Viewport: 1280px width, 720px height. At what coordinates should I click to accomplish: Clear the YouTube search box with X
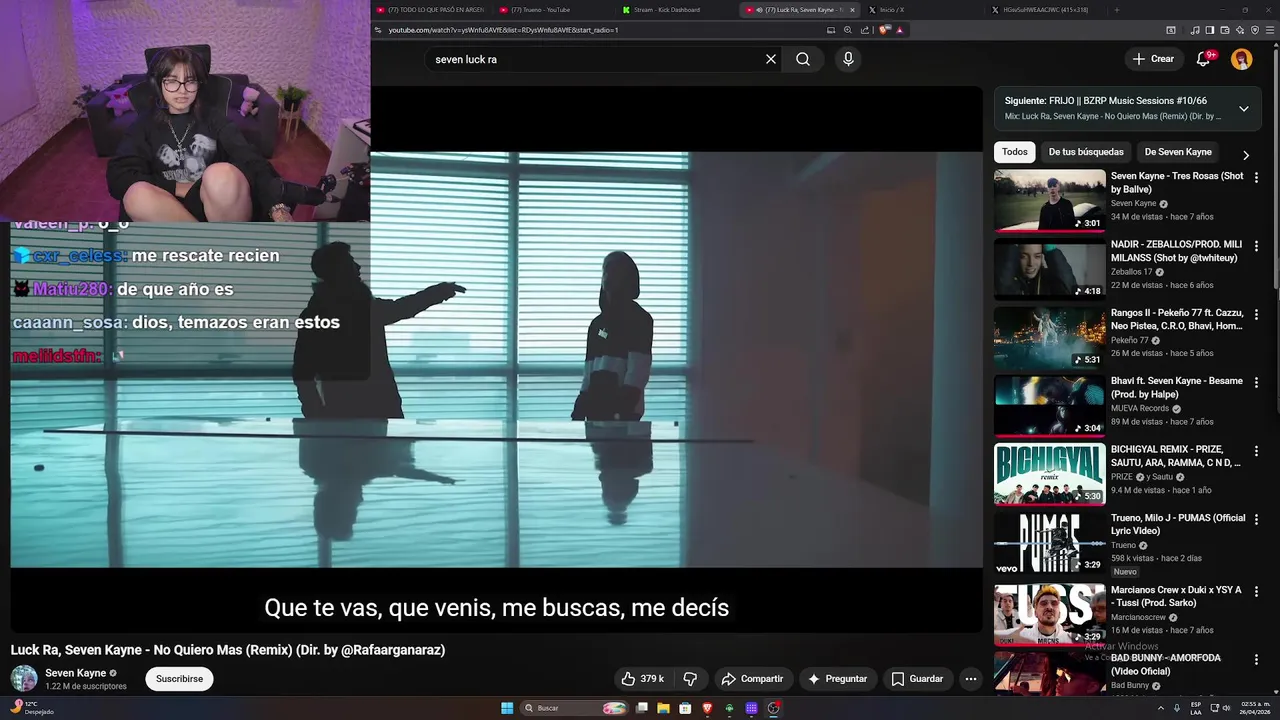coord(771,59)
